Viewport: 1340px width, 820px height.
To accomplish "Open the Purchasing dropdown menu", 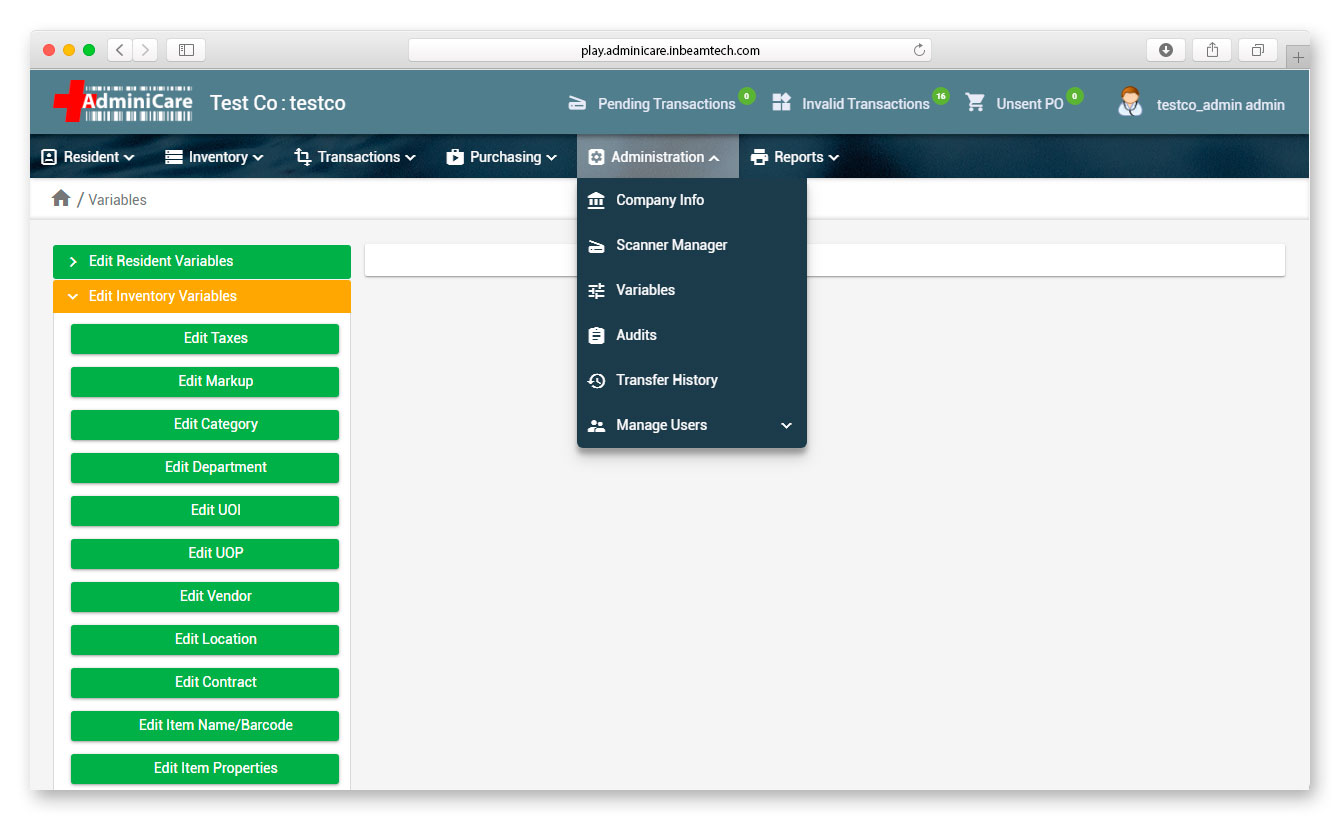I will click(501, 157).
